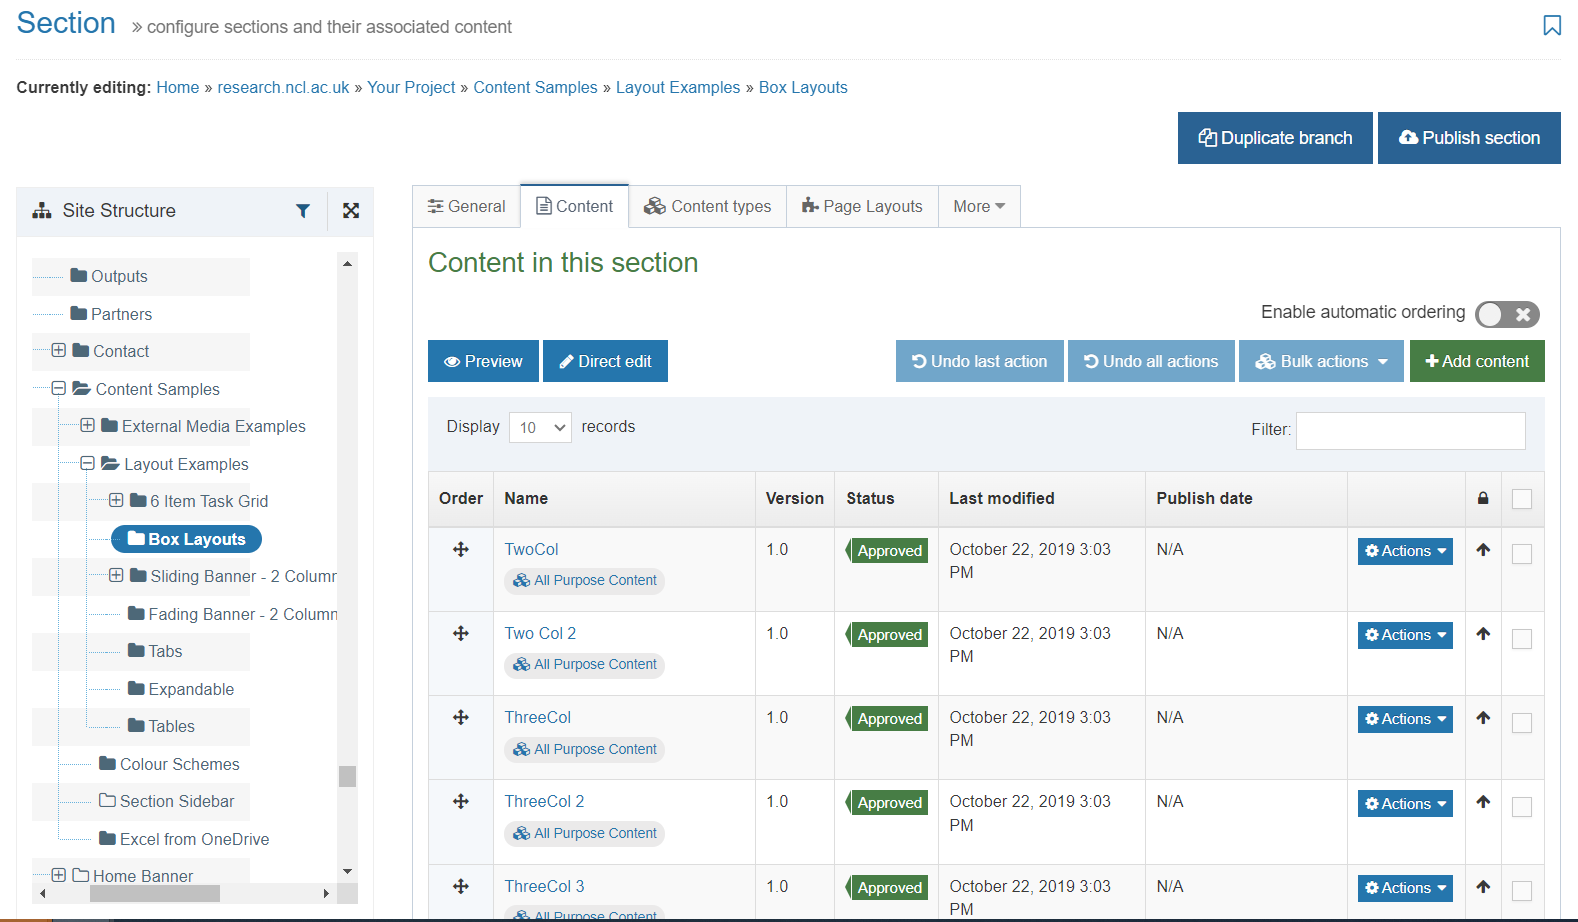Click the Site Structure vertical scrollbar thumb

[347, 776]
